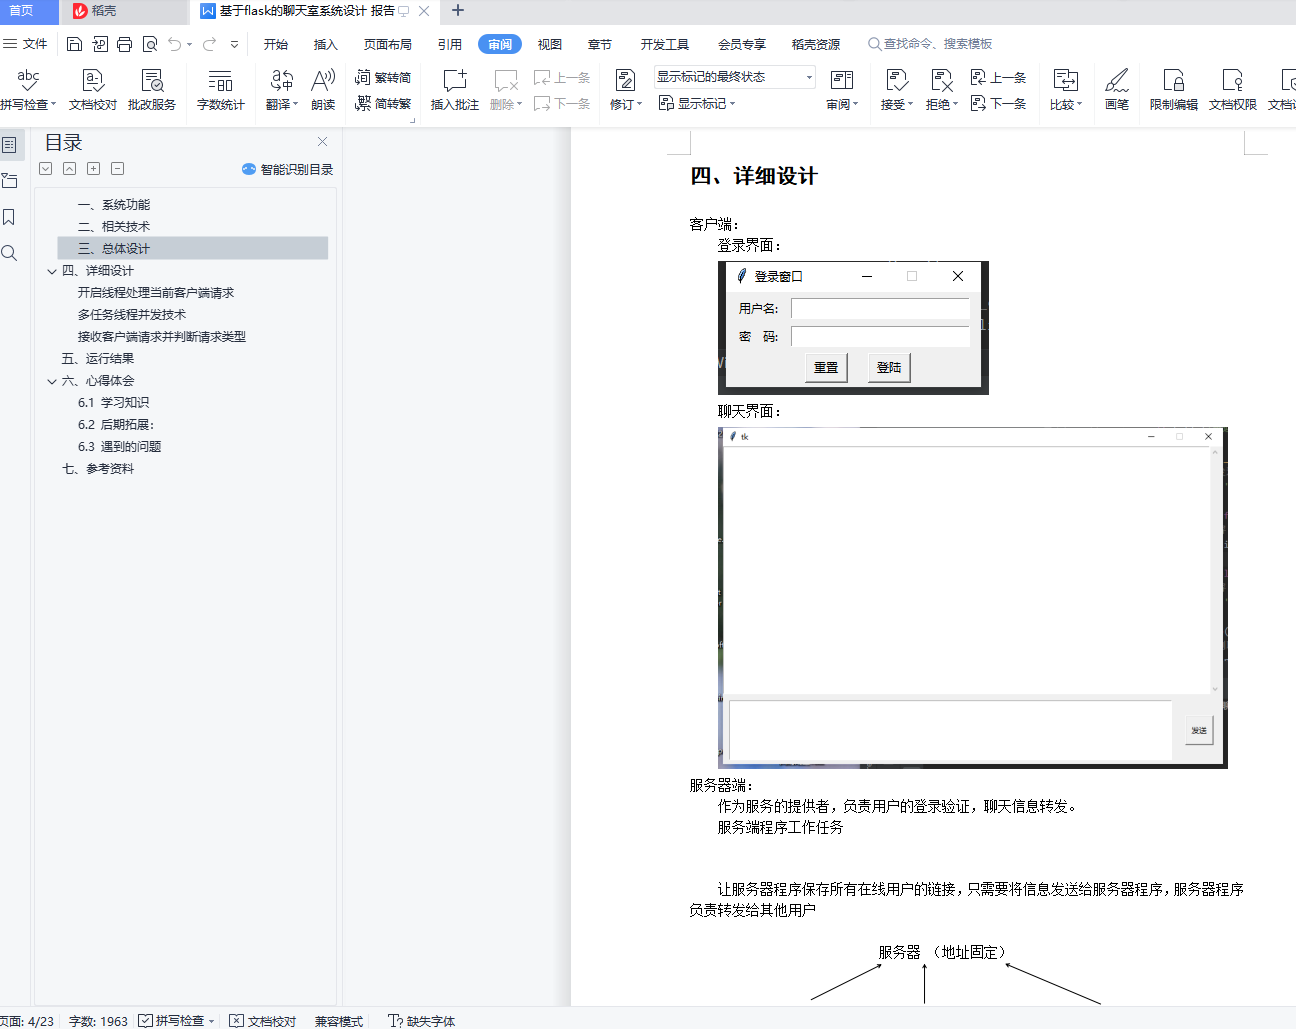Switch to the 开始 ribbon tab
Image resolution: width=1296 pixels, height=1029 pixels.
276,44
